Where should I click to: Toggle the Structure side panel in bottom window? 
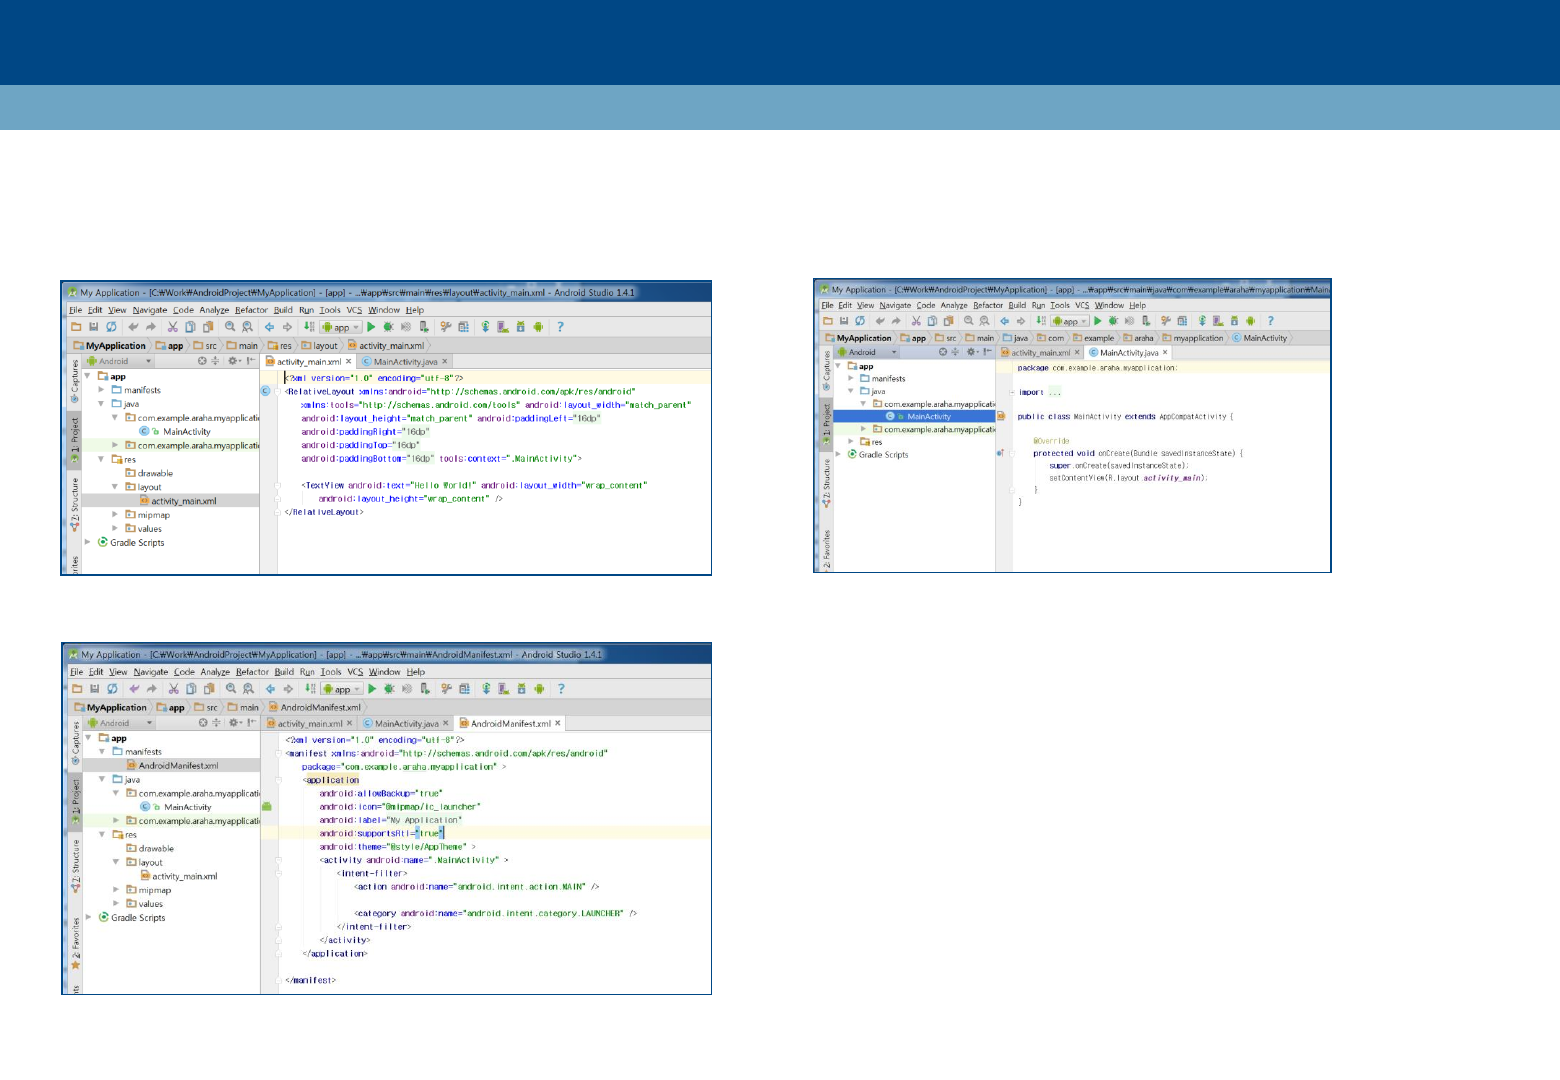pyautogui.click(x=75, y=866)
